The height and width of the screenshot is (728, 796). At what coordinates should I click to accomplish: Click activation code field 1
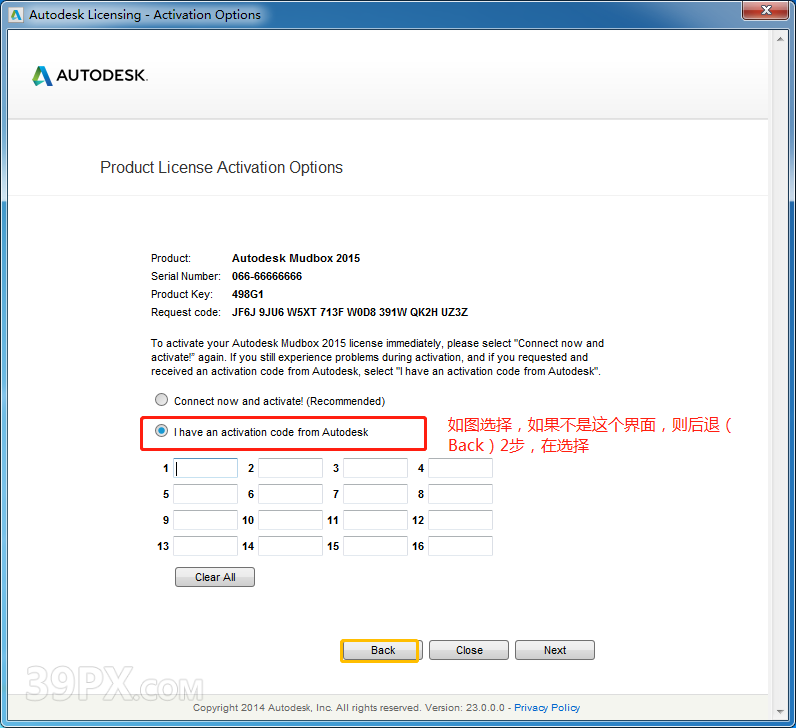click(206, 468)
